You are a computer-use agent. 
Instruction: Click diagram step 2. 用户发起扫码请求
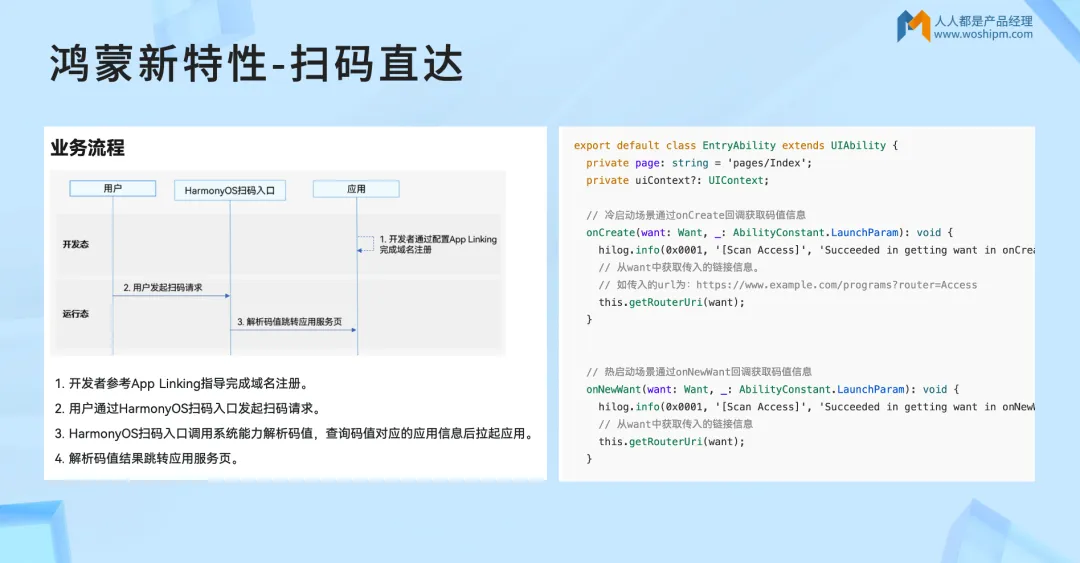pos(163,287)
